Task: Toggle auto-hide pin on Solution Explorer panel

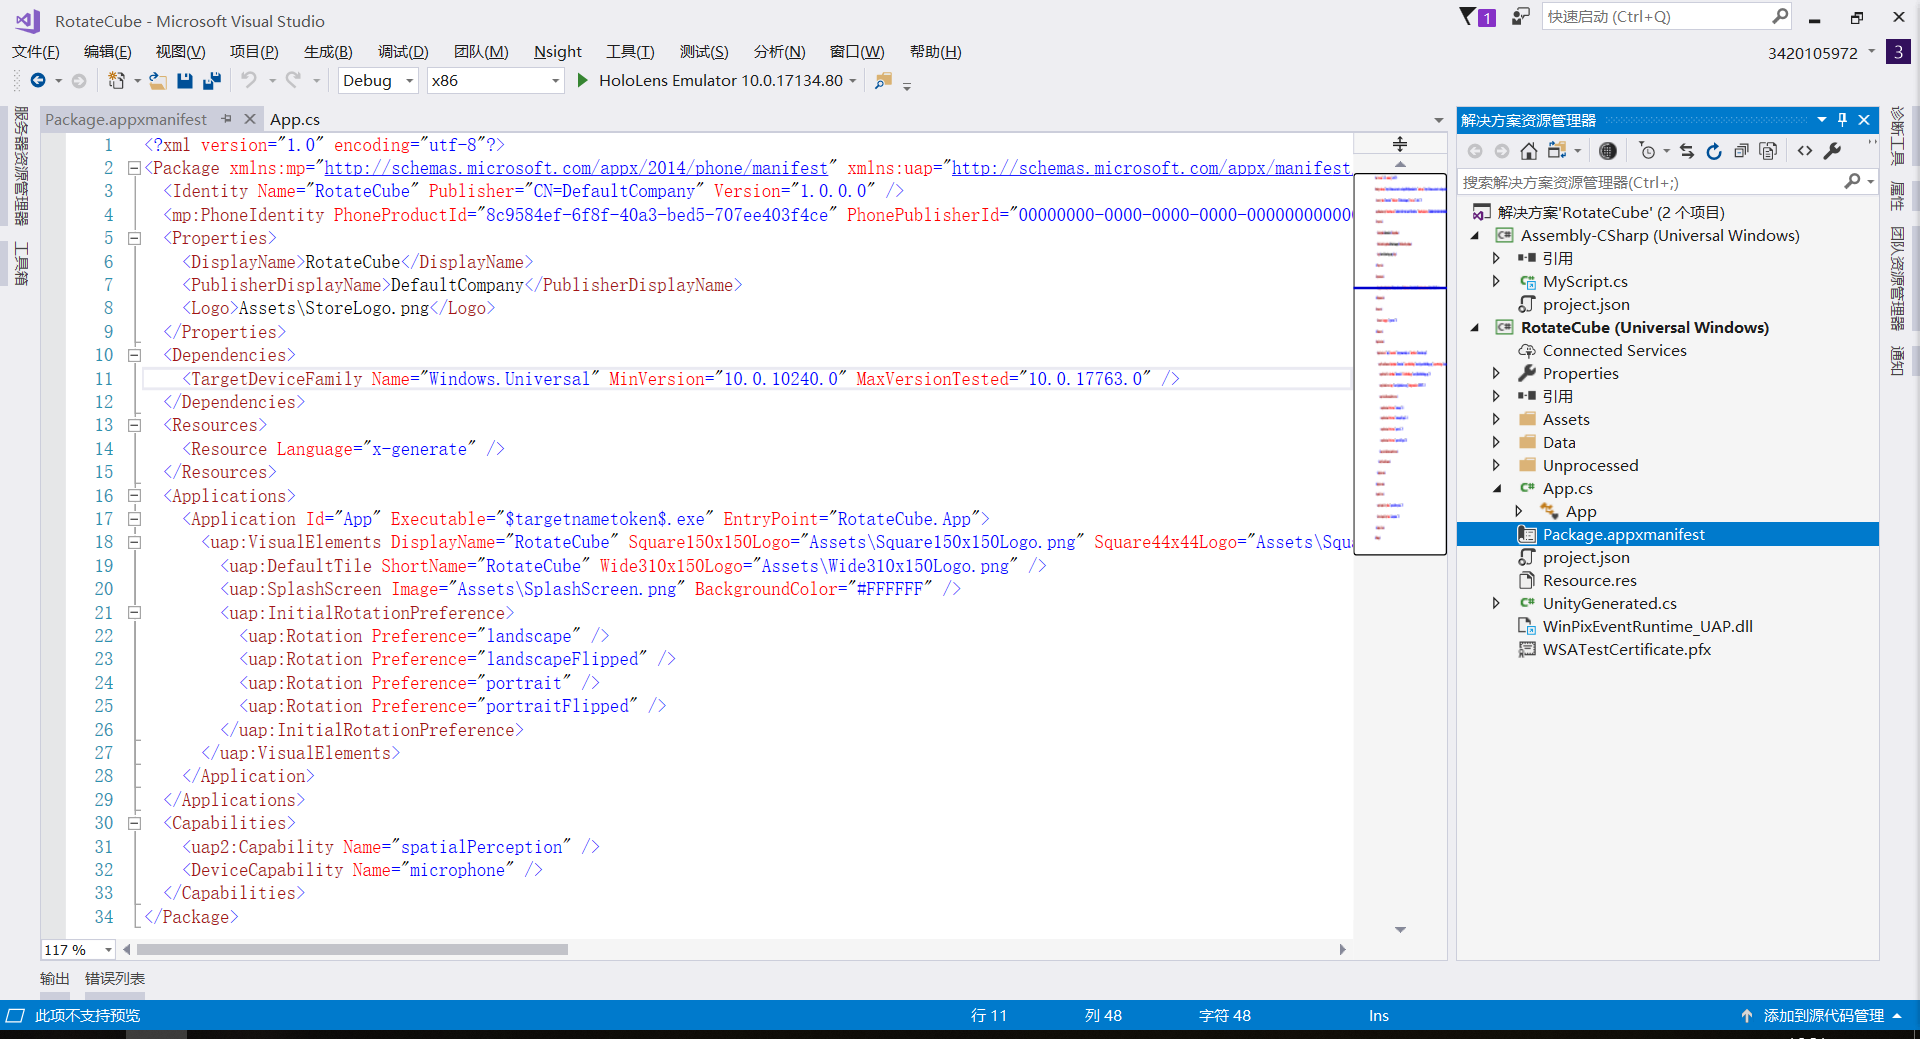Action: click(1843, 120)
